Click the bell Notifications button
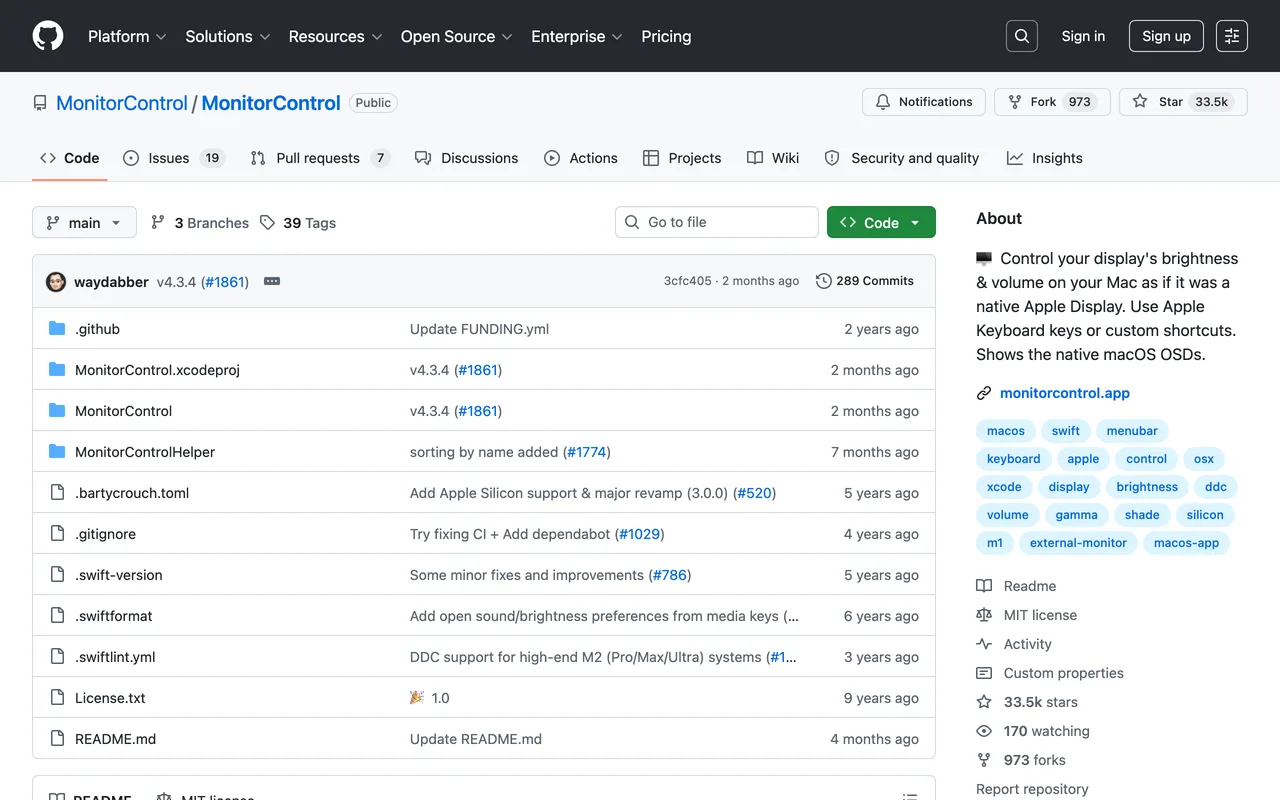This screenshot has width=1280, height=800. (924, 102)
